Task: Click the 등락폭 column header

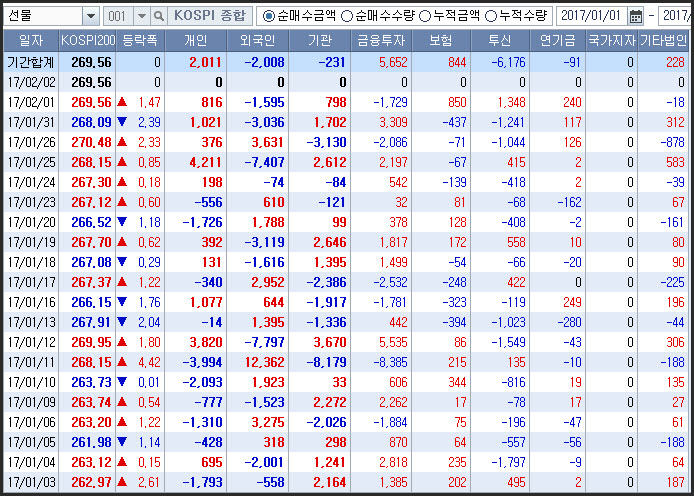Action: point(140,41)
